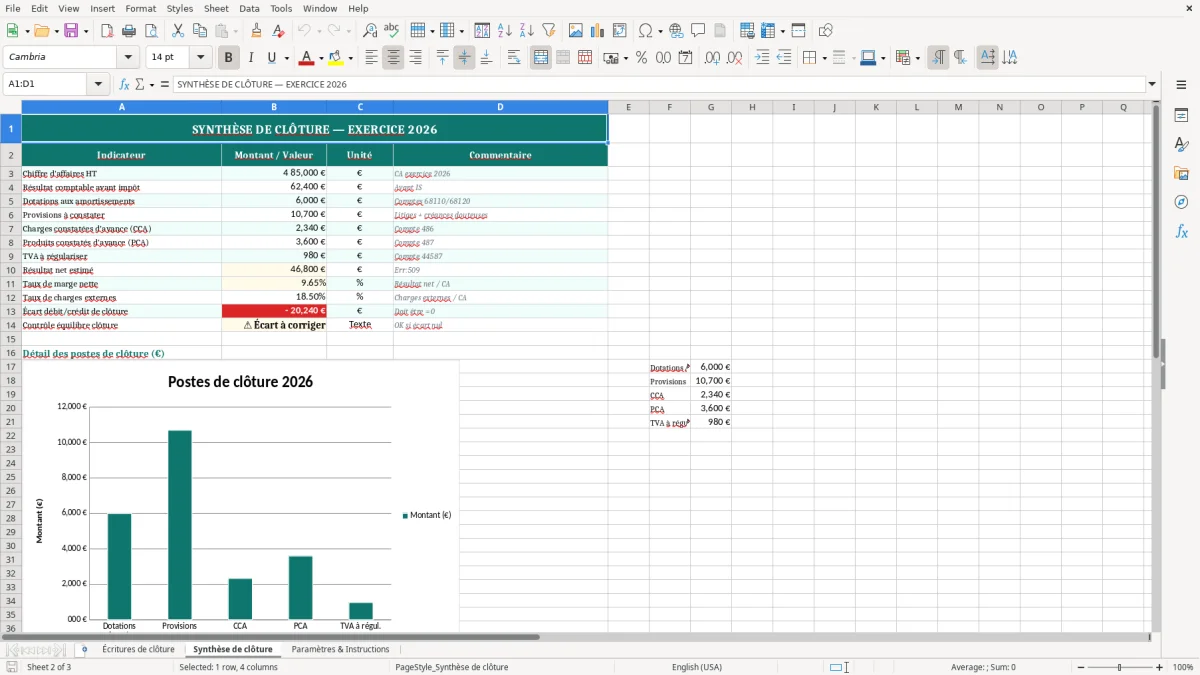Open Sidebar Gallery icon
Viewport: 1200px width, 675px height.
pos(1181,174)
